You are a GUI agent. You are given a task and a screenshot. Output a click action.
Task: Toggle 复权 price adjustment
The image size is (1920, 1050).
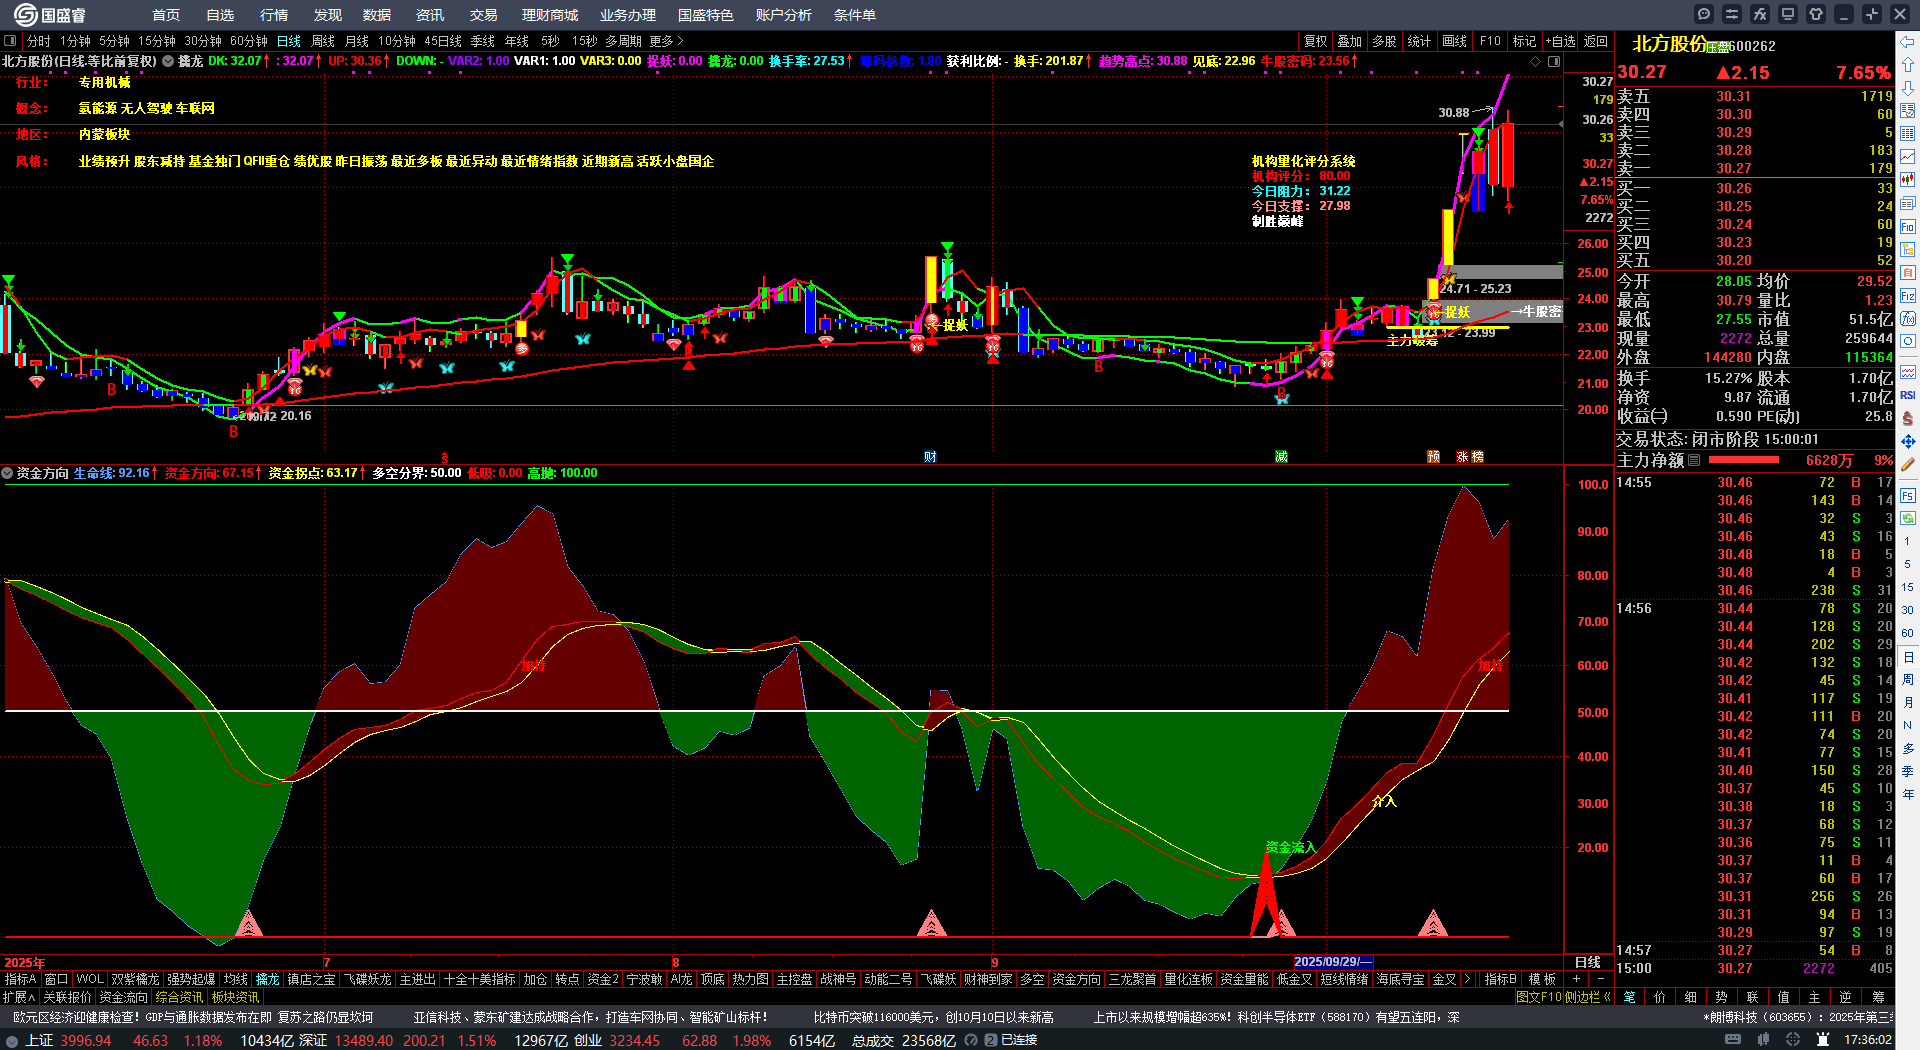click(x=1315, y=41)
